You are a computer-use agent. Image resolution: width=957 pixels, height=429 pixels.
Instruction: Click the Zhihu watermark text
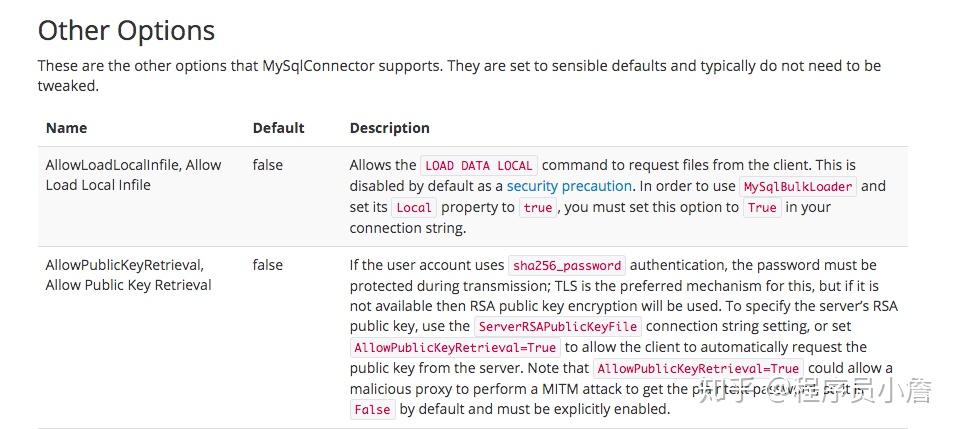pos(815,391)
